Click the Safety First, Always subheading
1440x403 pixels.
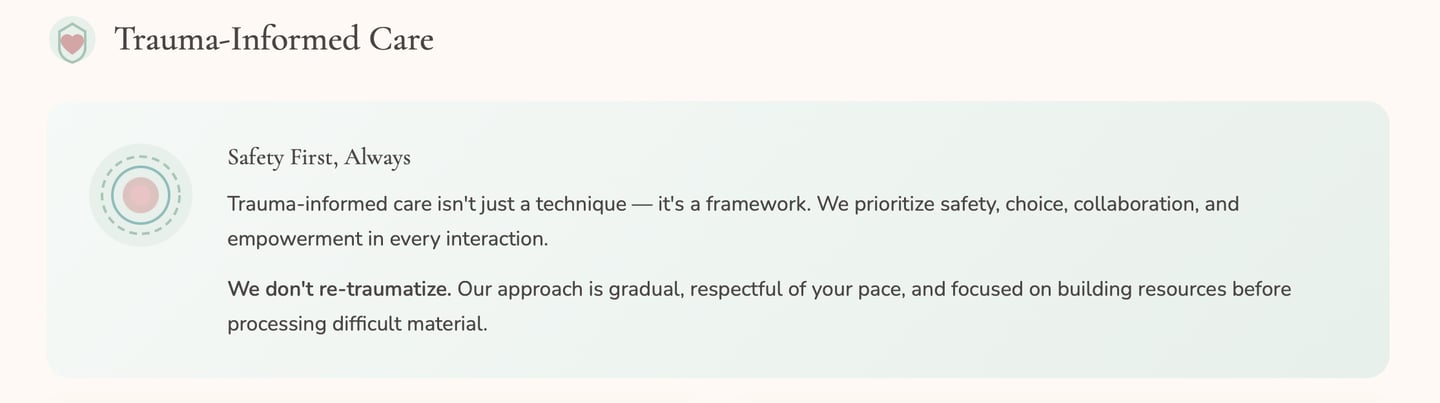(x=319, y=158)
